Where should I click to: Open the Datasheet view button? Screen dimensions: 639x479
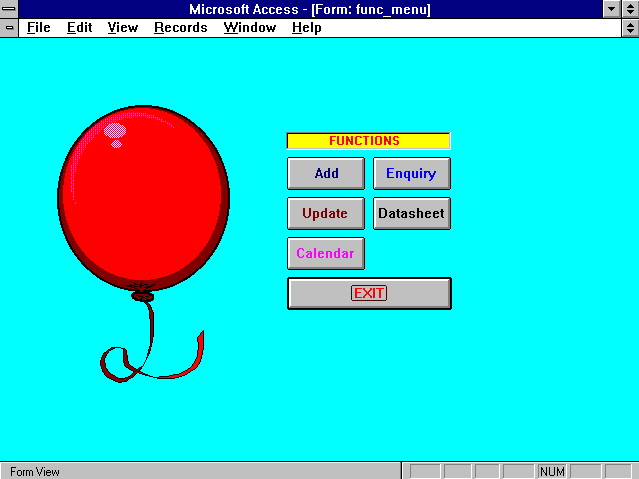pos(412,213)
